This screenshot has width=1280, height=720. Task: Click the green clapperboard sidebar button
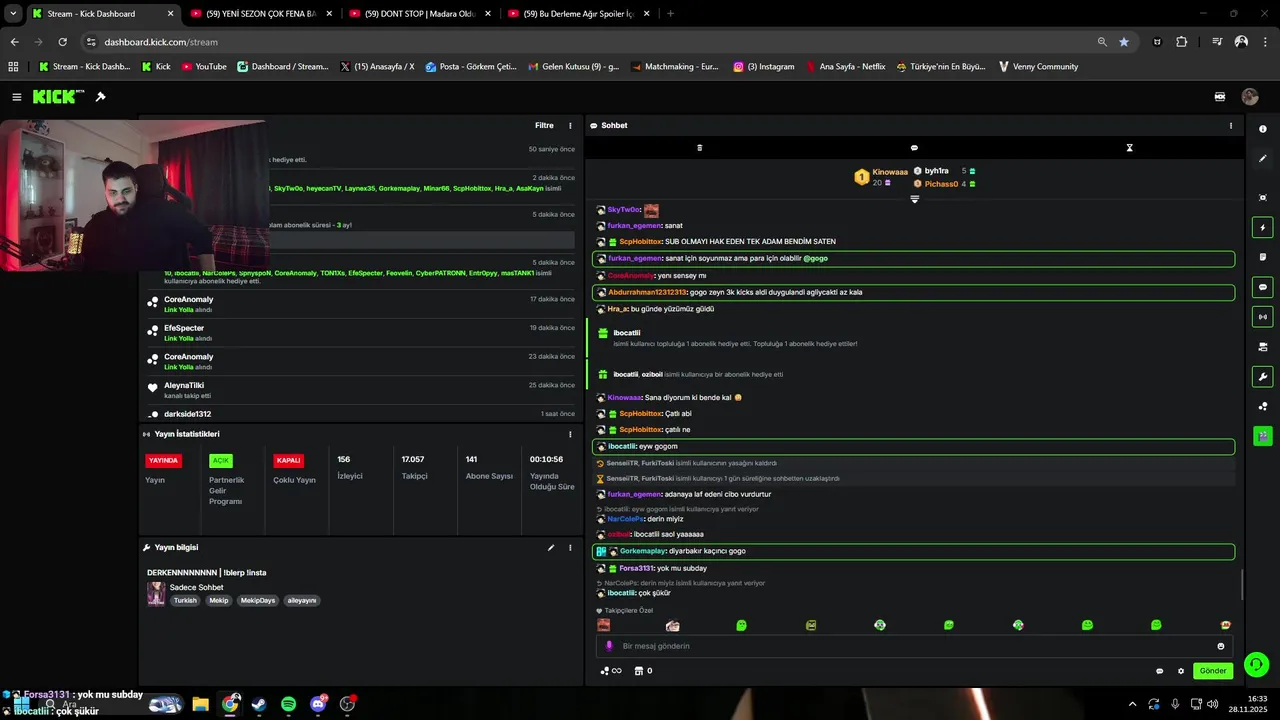[x=1263, y=436]
